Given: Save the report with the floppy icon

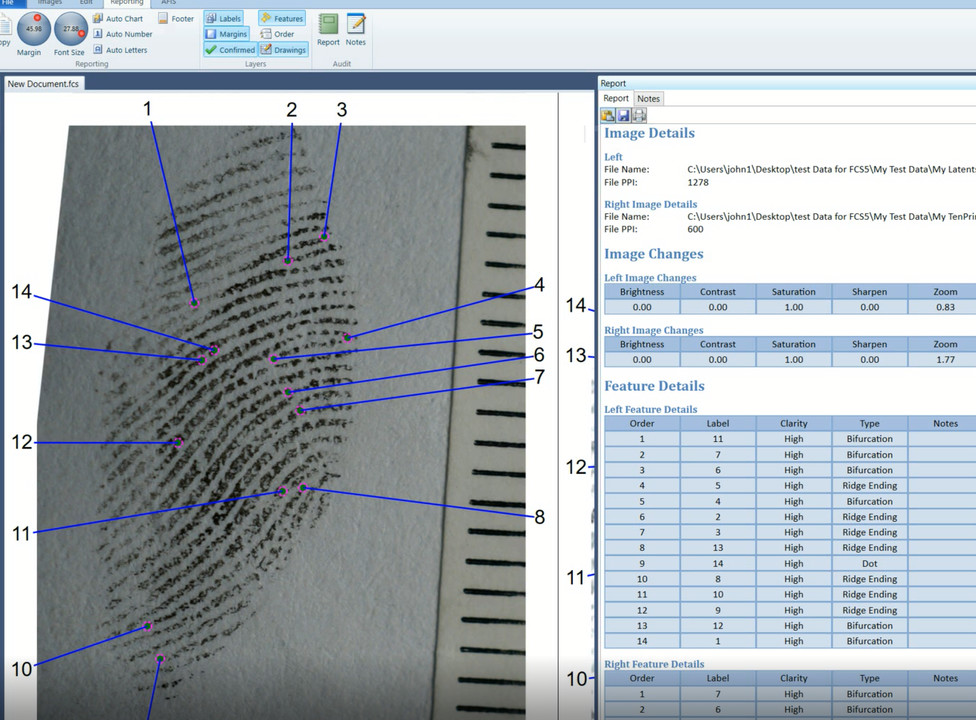Looking at the screenshot, I should tap(624, 115).
